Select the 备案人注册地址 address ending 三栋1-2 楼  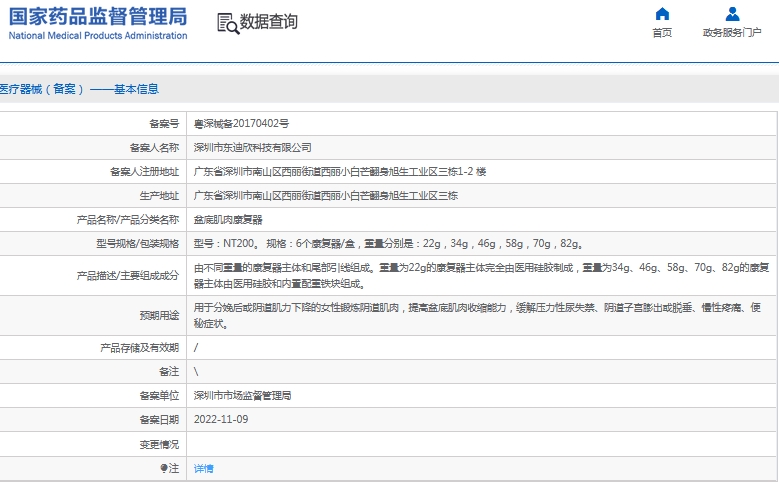pyautogui.click(x=340, y=171)
